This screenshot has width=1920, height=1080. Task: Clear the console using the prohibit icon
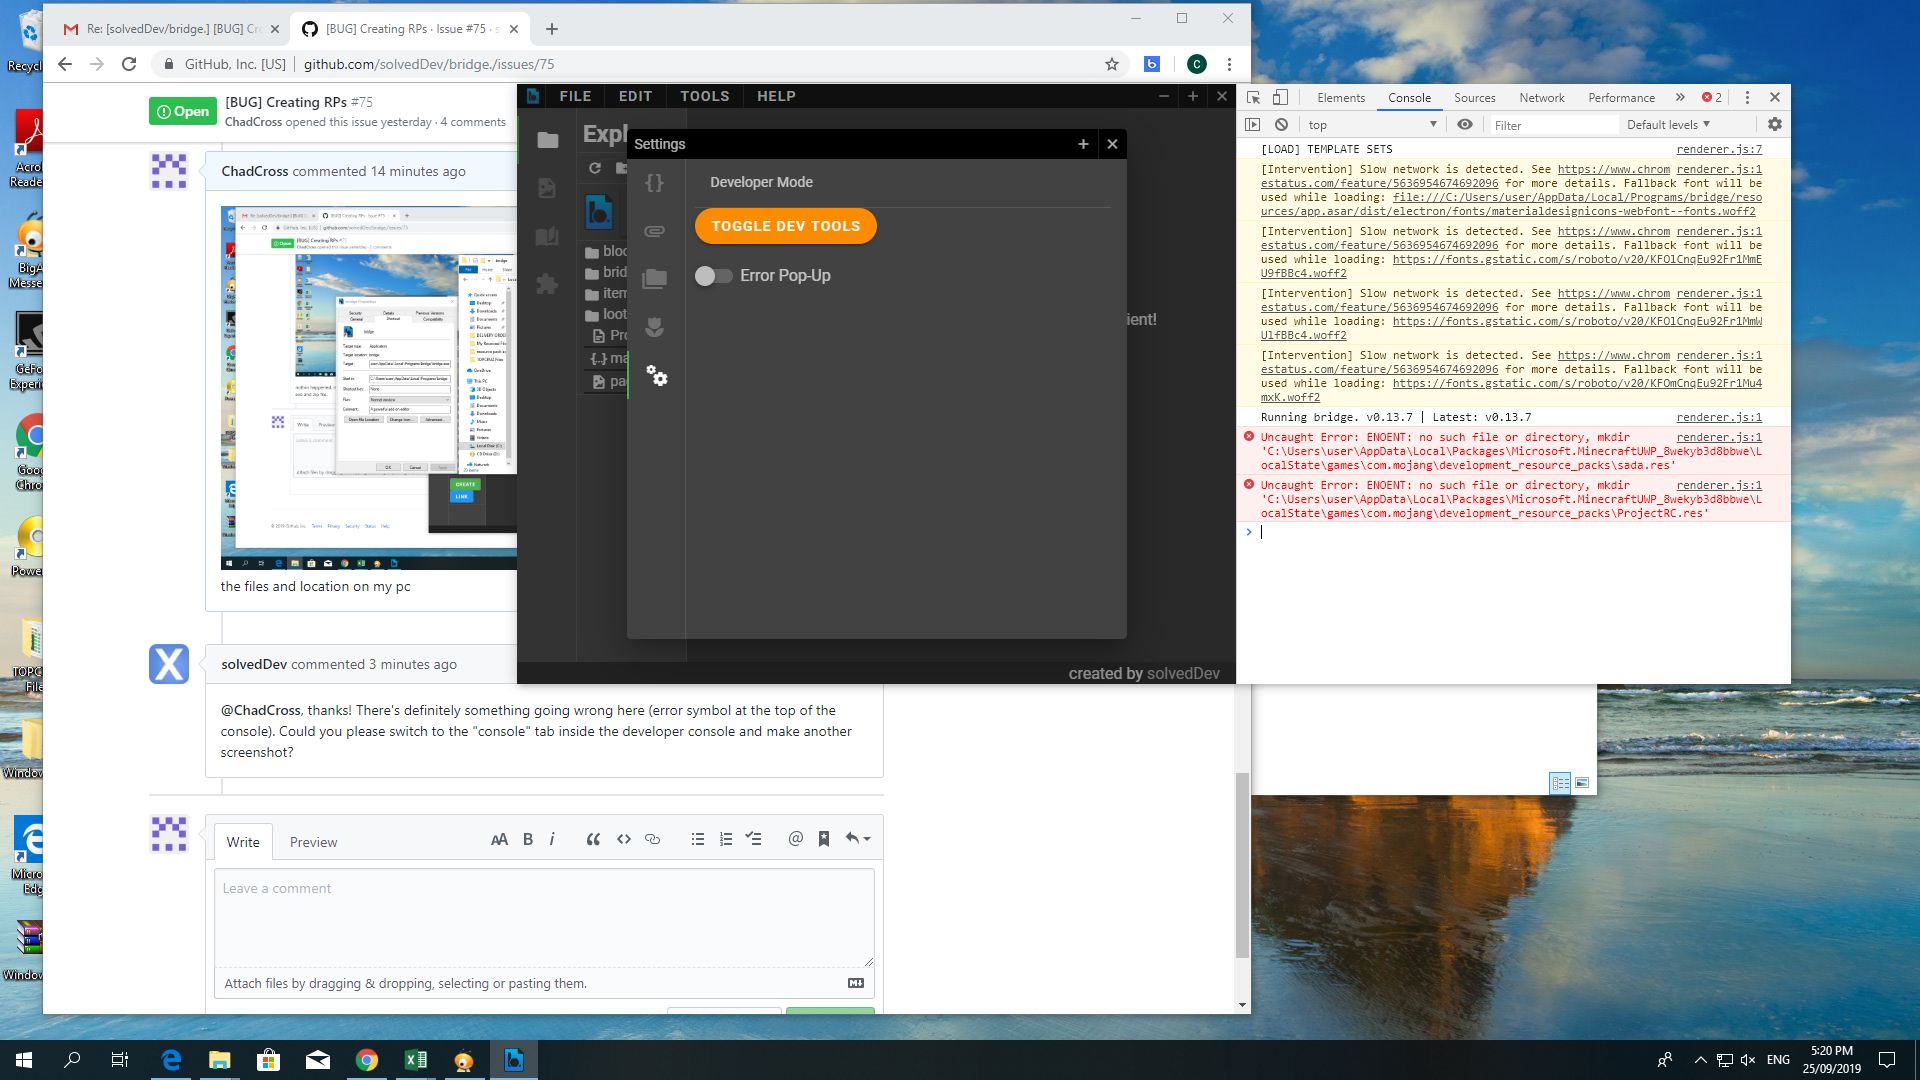[1282, 124]
